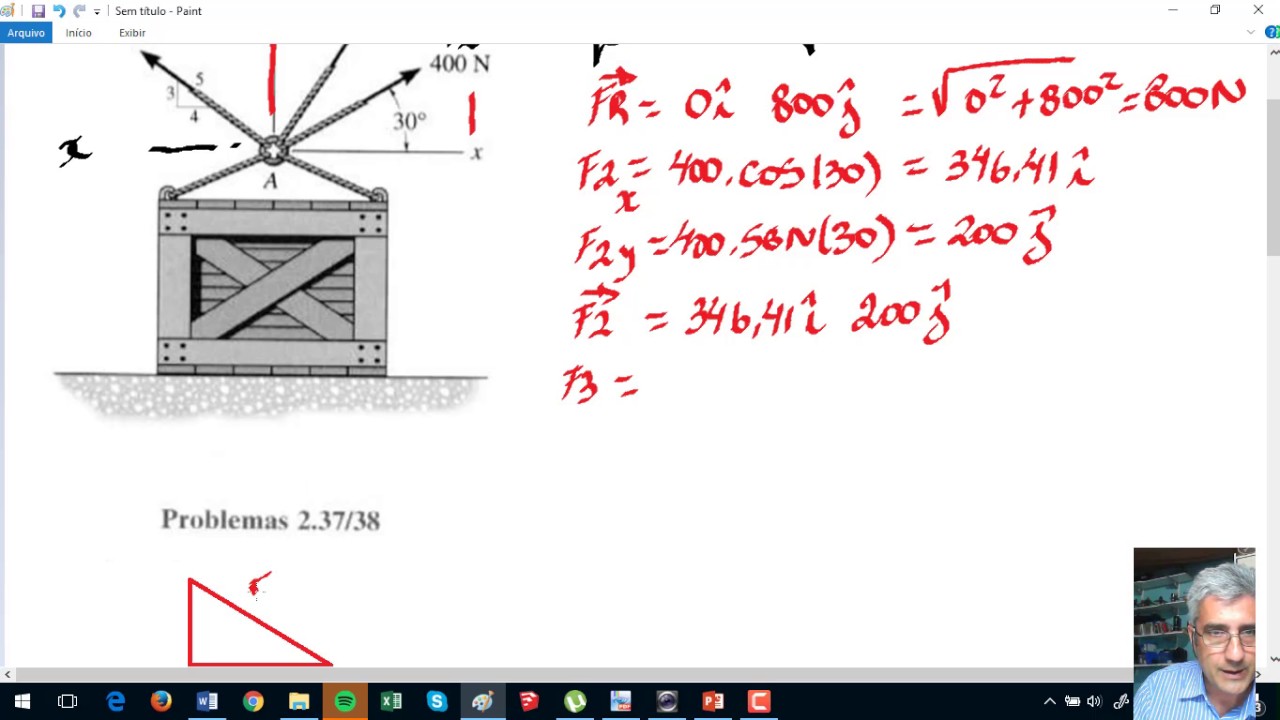Switch to the Início ribbon tab
The image size is (1280, 720).
coord(78,33)
